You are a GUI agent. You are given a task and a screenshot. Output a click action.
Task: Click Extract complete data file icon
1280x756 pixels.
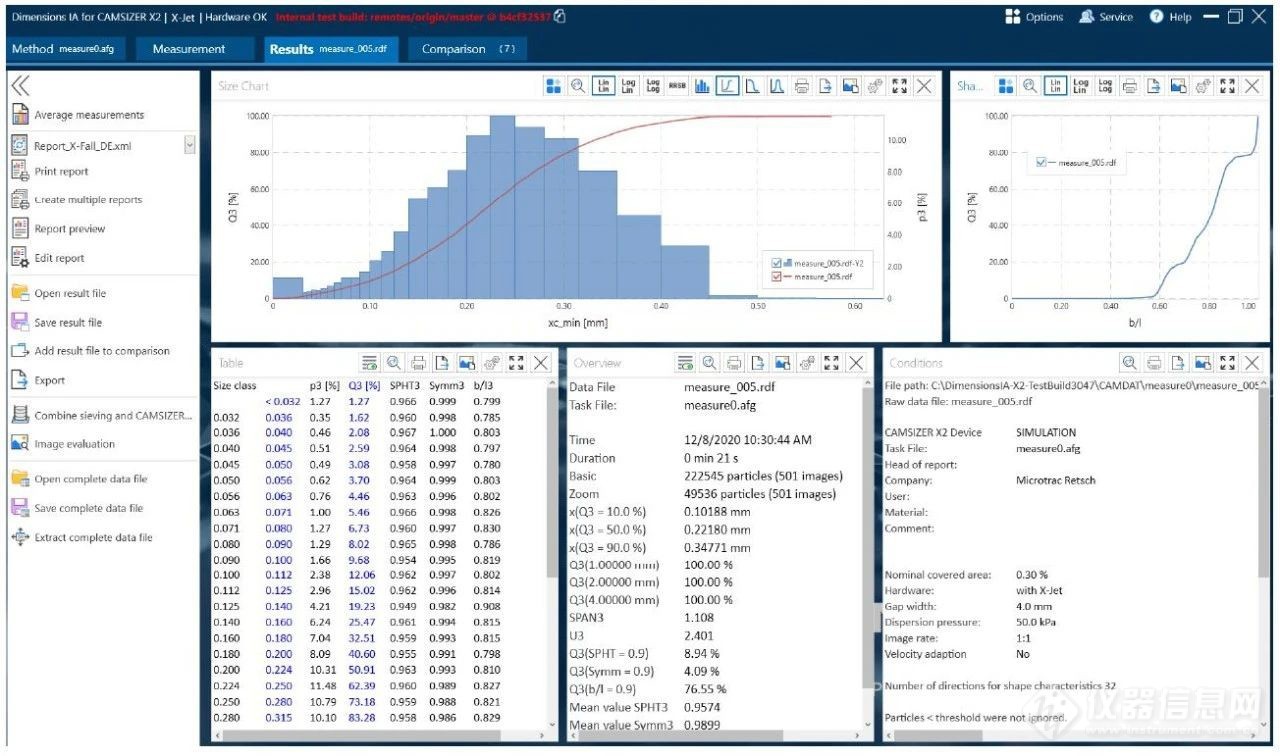point(20,537)
